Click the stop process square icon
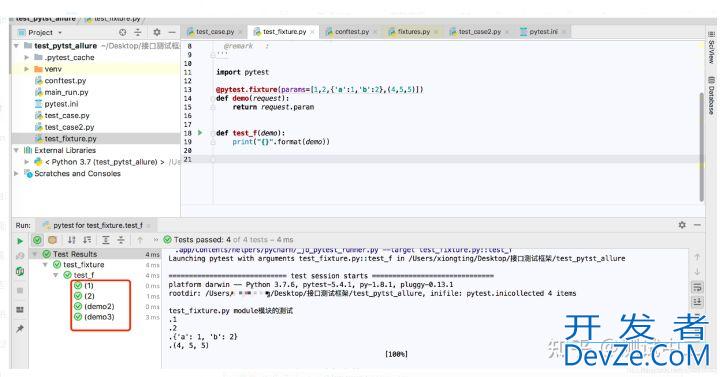This screenshot has width=720, height=377. pyautogui.click(x=20, y=290)
